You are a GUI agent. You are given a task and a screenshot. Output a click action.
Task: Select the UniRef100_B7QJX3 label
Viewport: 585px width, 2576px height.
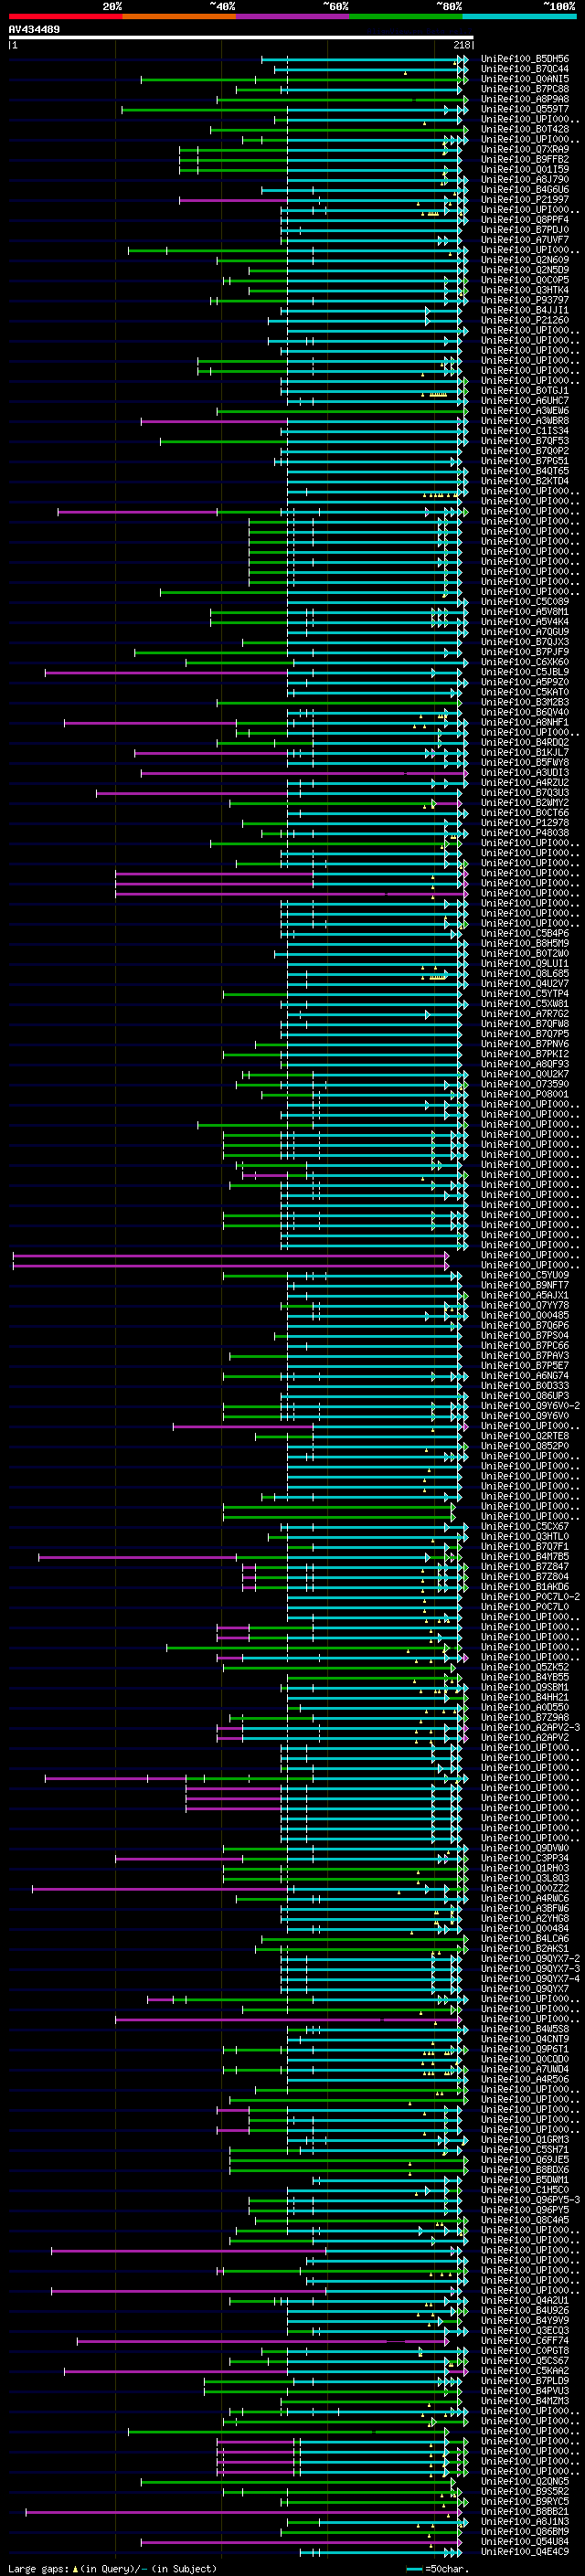[x=525, y=642]
